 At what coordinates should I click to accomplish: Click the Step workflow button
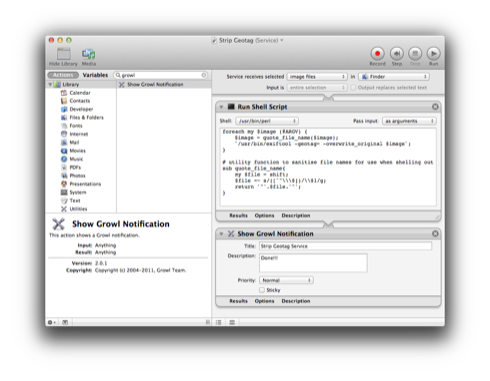click(397, 53)
